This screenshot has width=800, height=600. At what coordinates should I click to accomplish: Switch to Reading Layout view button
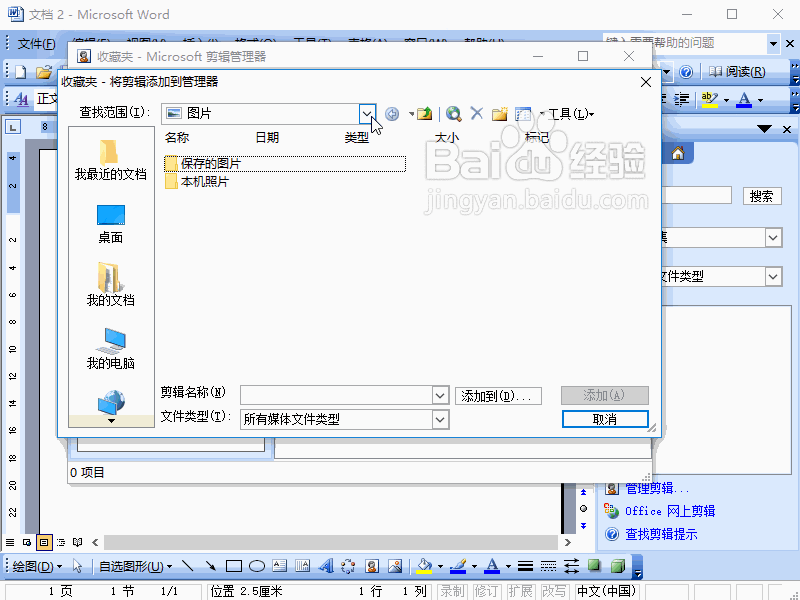click(x=78, y=542)
